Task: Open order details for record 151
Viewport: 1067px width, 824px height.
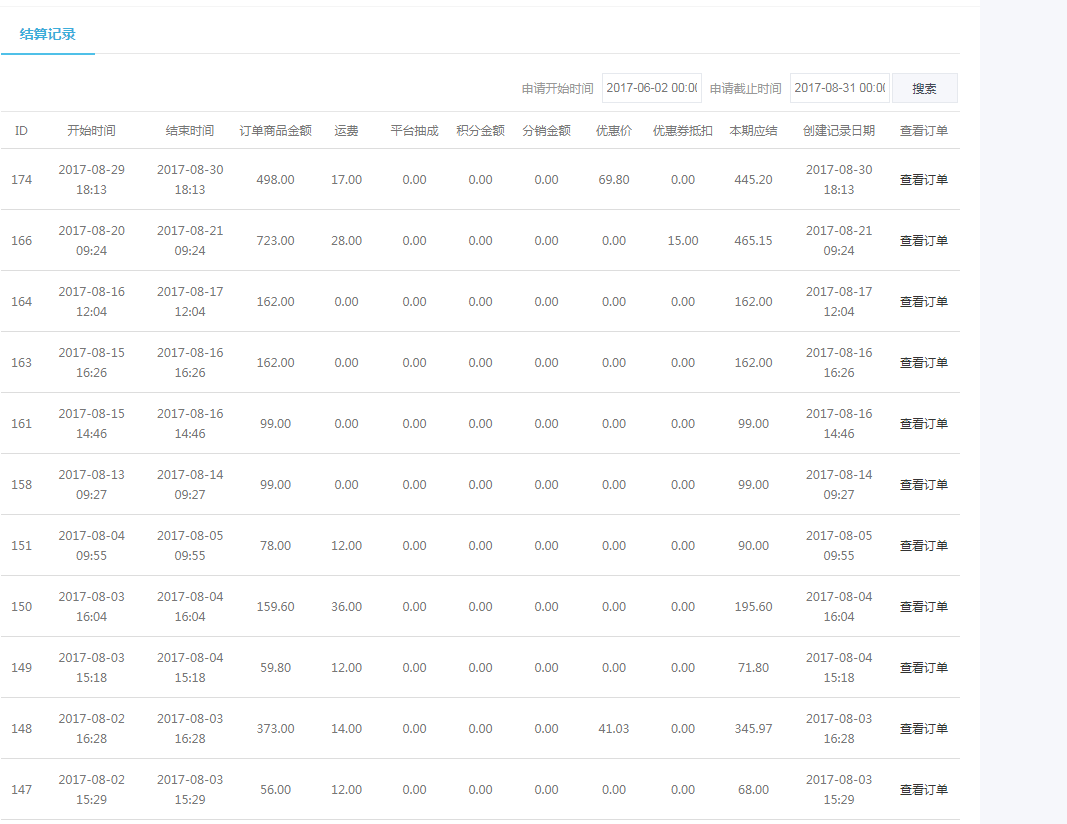Action: [x=923, y=546]
